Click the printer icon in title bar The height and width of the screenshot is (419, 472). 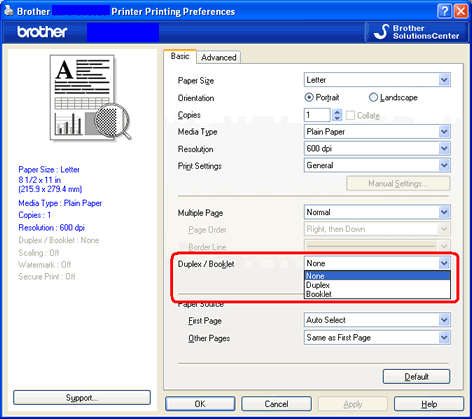[x=9, y=10]
